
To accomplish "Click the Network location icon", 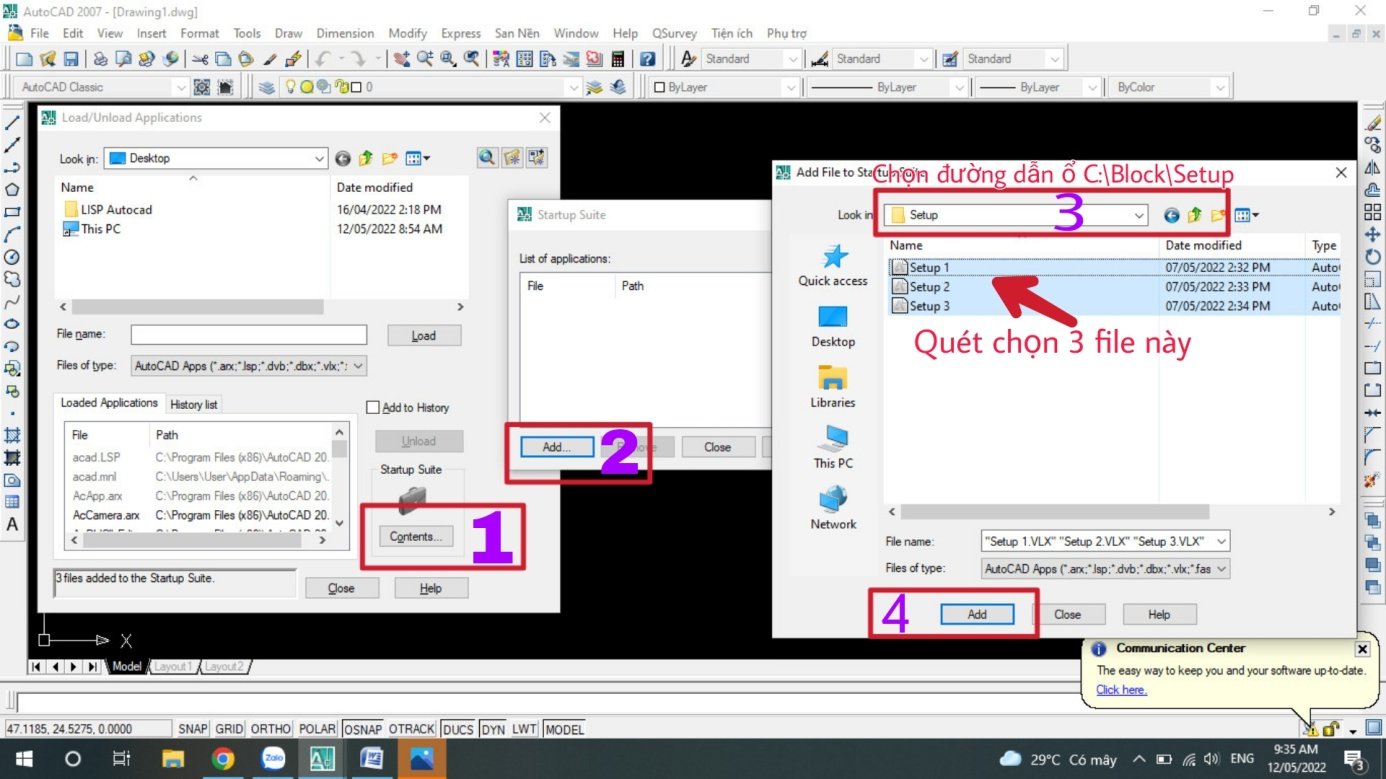I will [x=832, y=508].
